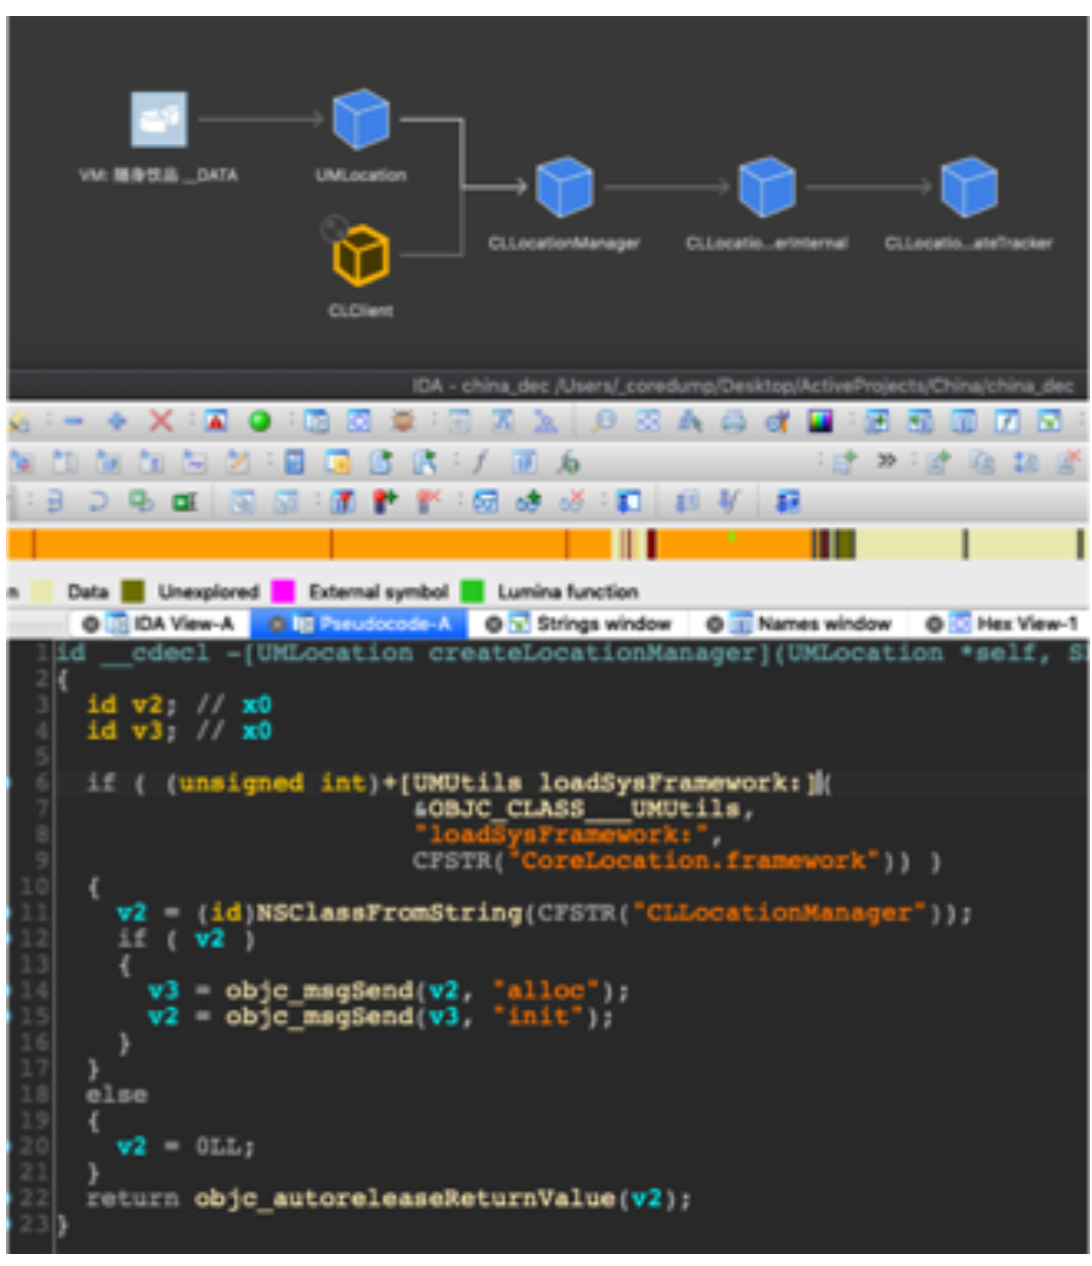
Task: Click the 0LL value on line 20
Action: tap(219, 1146)
